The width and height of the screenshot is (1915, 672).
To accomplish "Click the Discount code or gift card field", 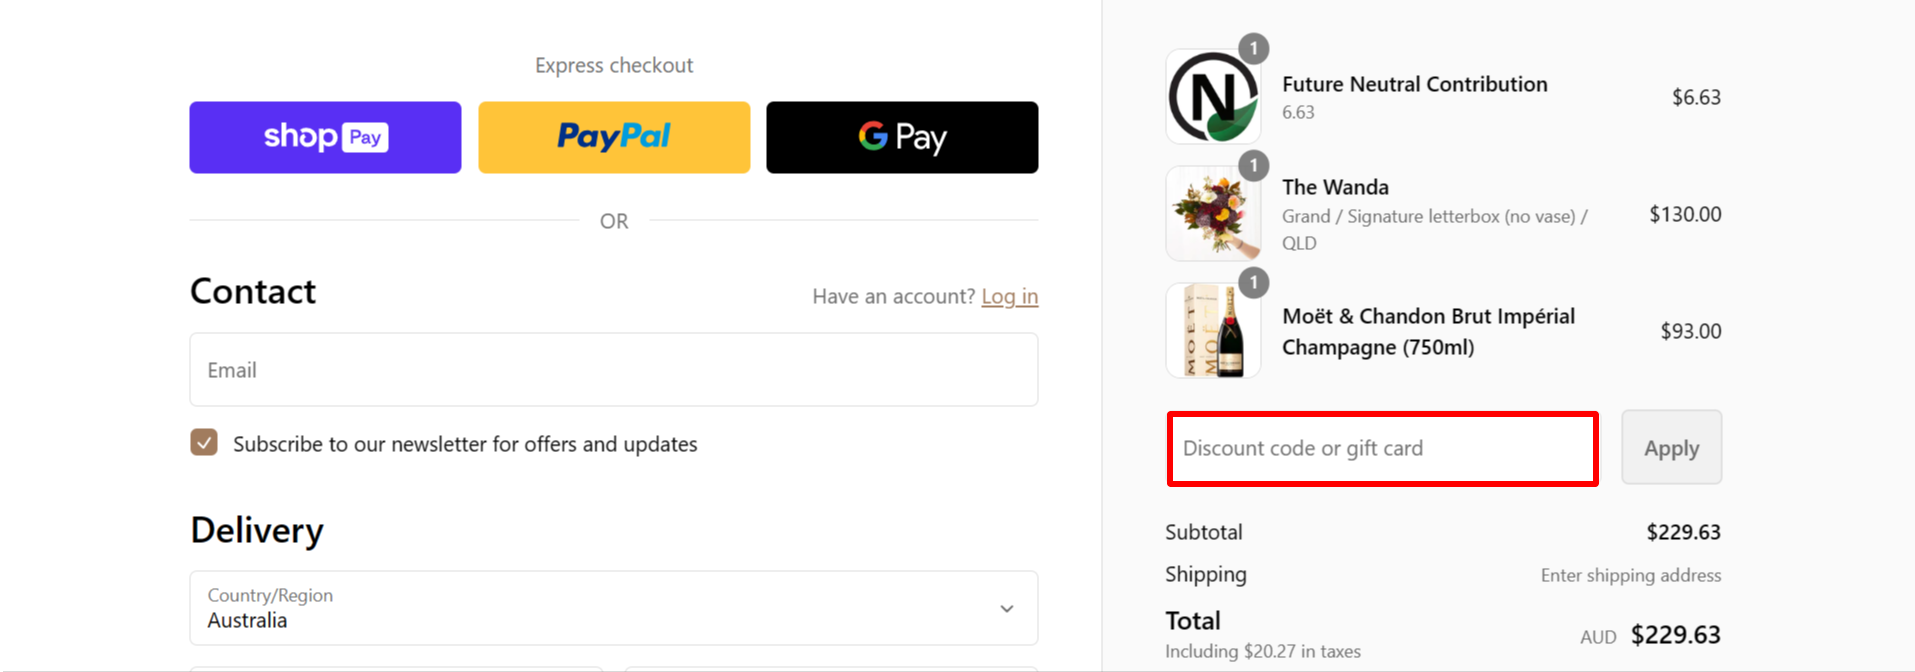I will click(1382, 448).
